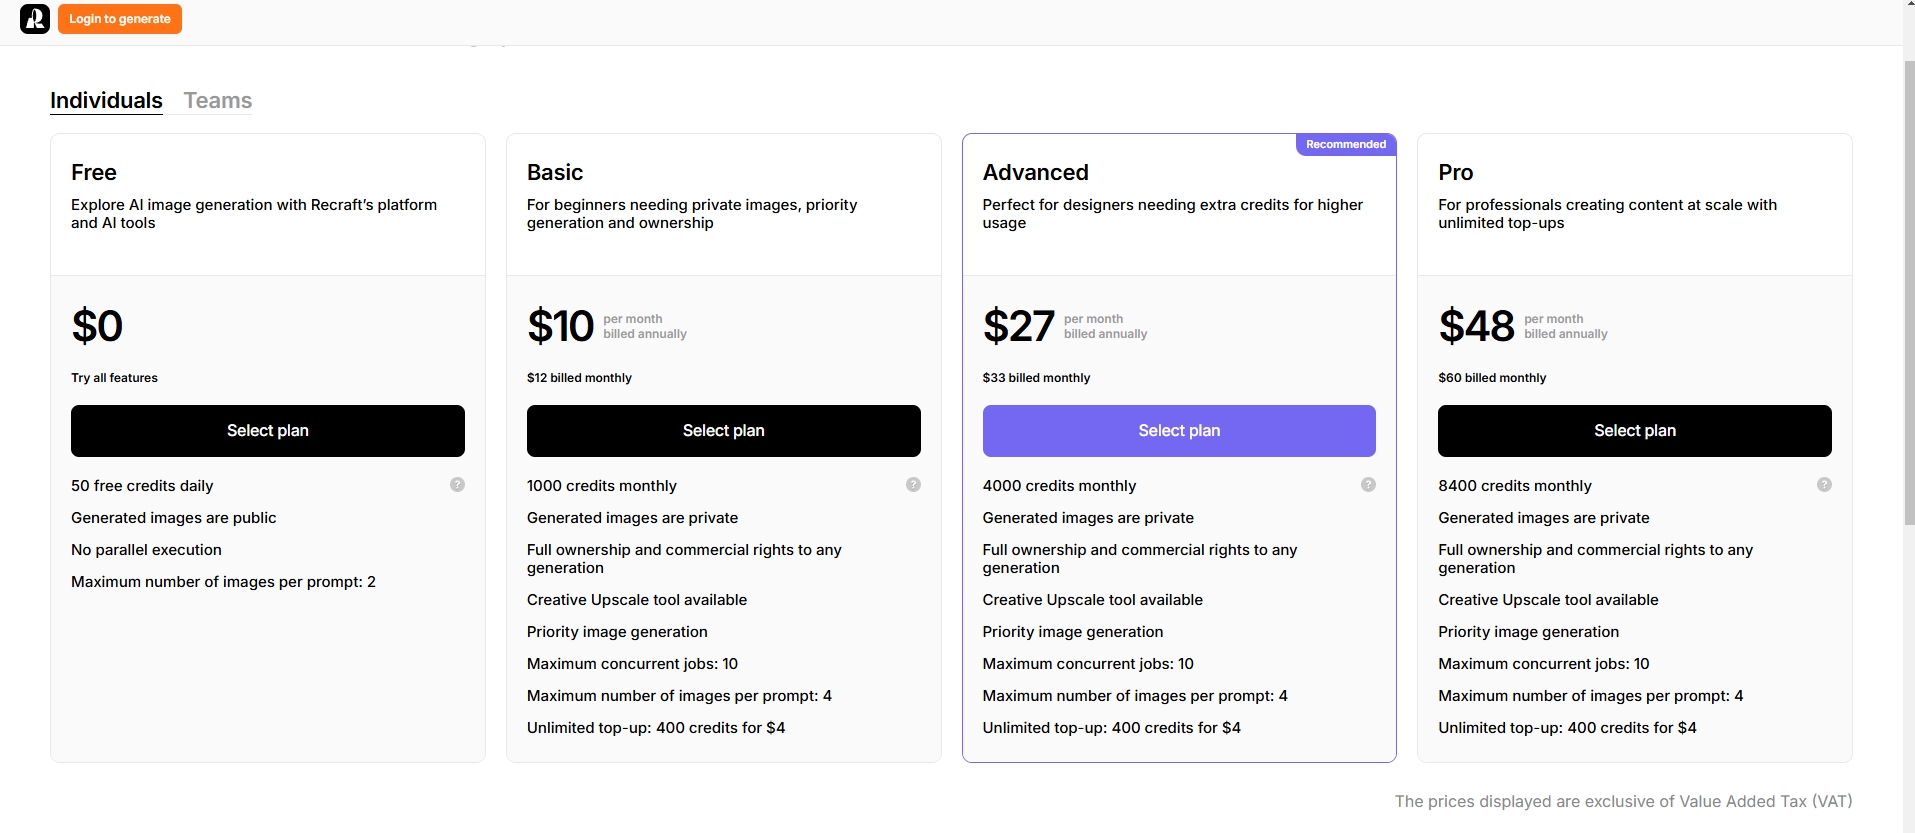Click the Recraft logo icon

[x=35, y=19]
